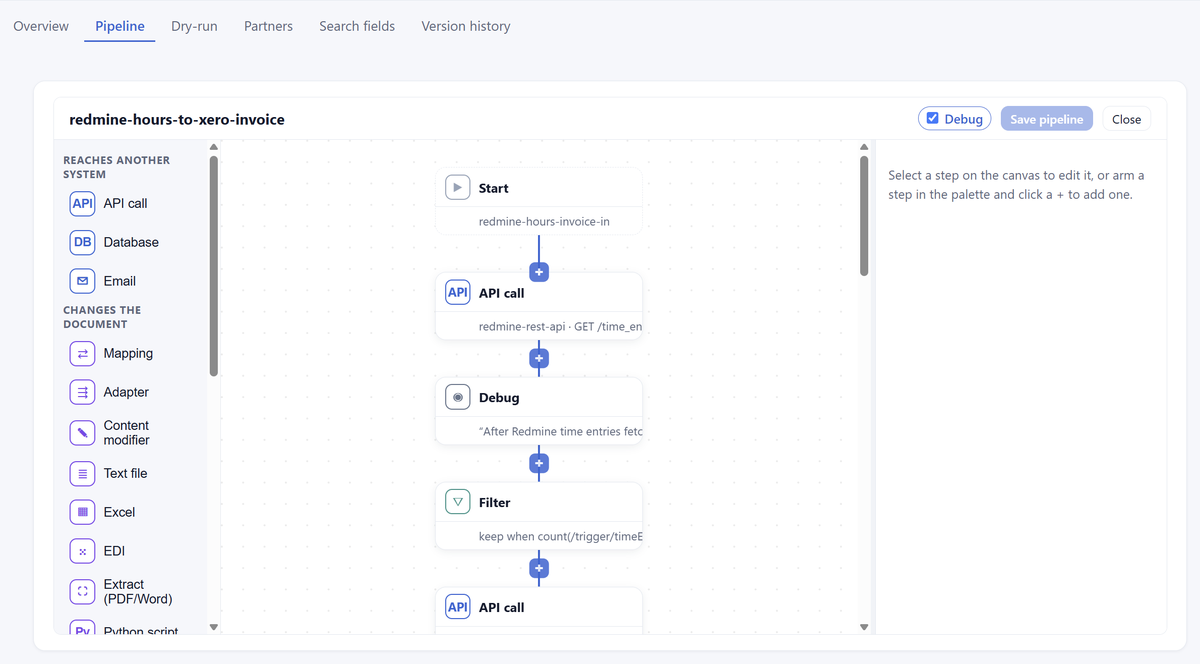This screenshot has height=664, width=1200.
Task: Switch to the Search fields tab
Action: tap(357, 26)
